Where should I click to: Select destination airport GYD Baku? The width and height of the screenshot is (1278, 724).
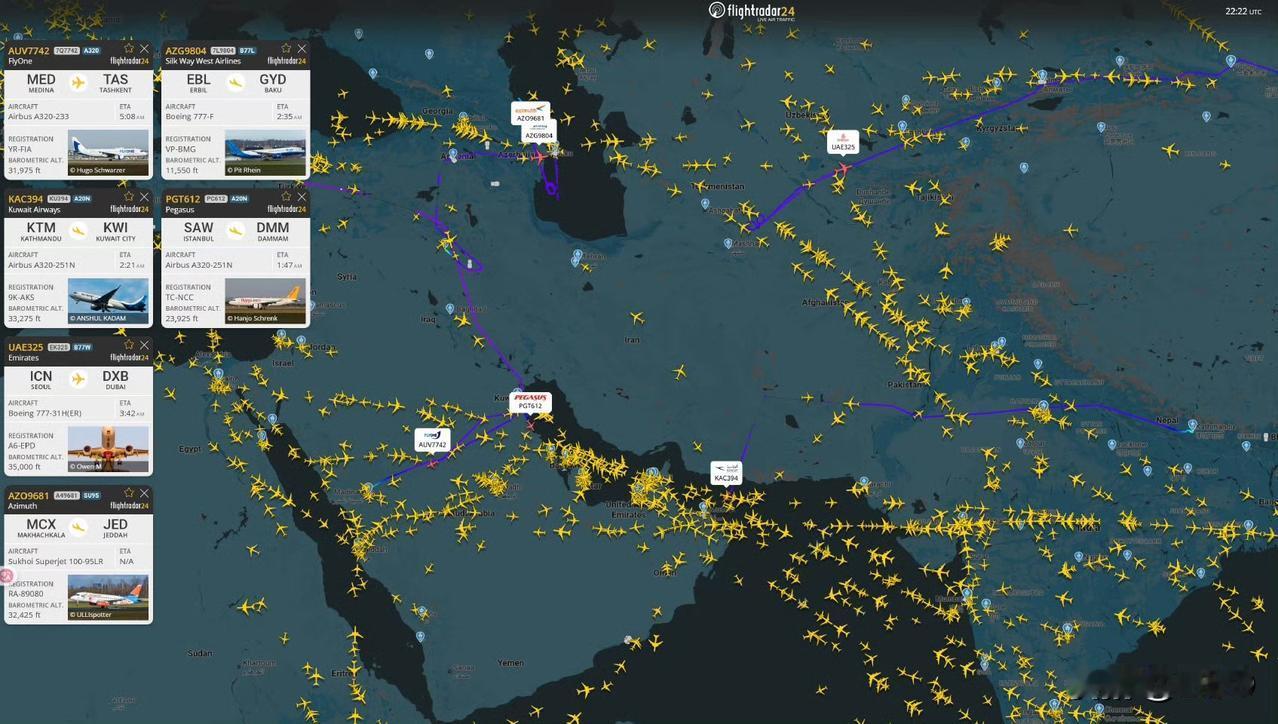273,82
